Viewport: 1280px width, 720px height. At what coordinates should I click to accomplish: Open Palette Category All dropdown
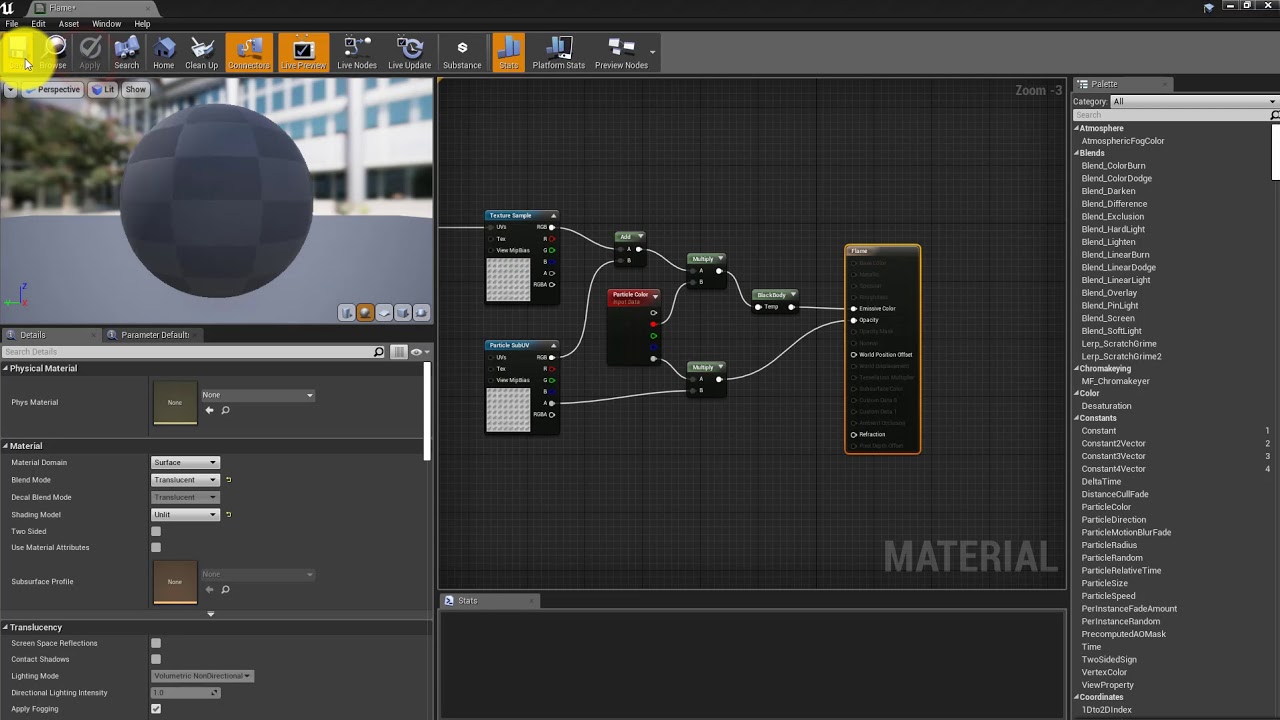click(x=1194, y=101)
